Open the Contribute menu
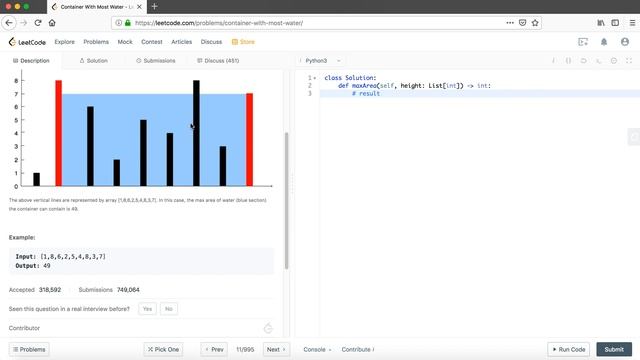This screenshot has height=360, width=640. click(x=358, y=349)
